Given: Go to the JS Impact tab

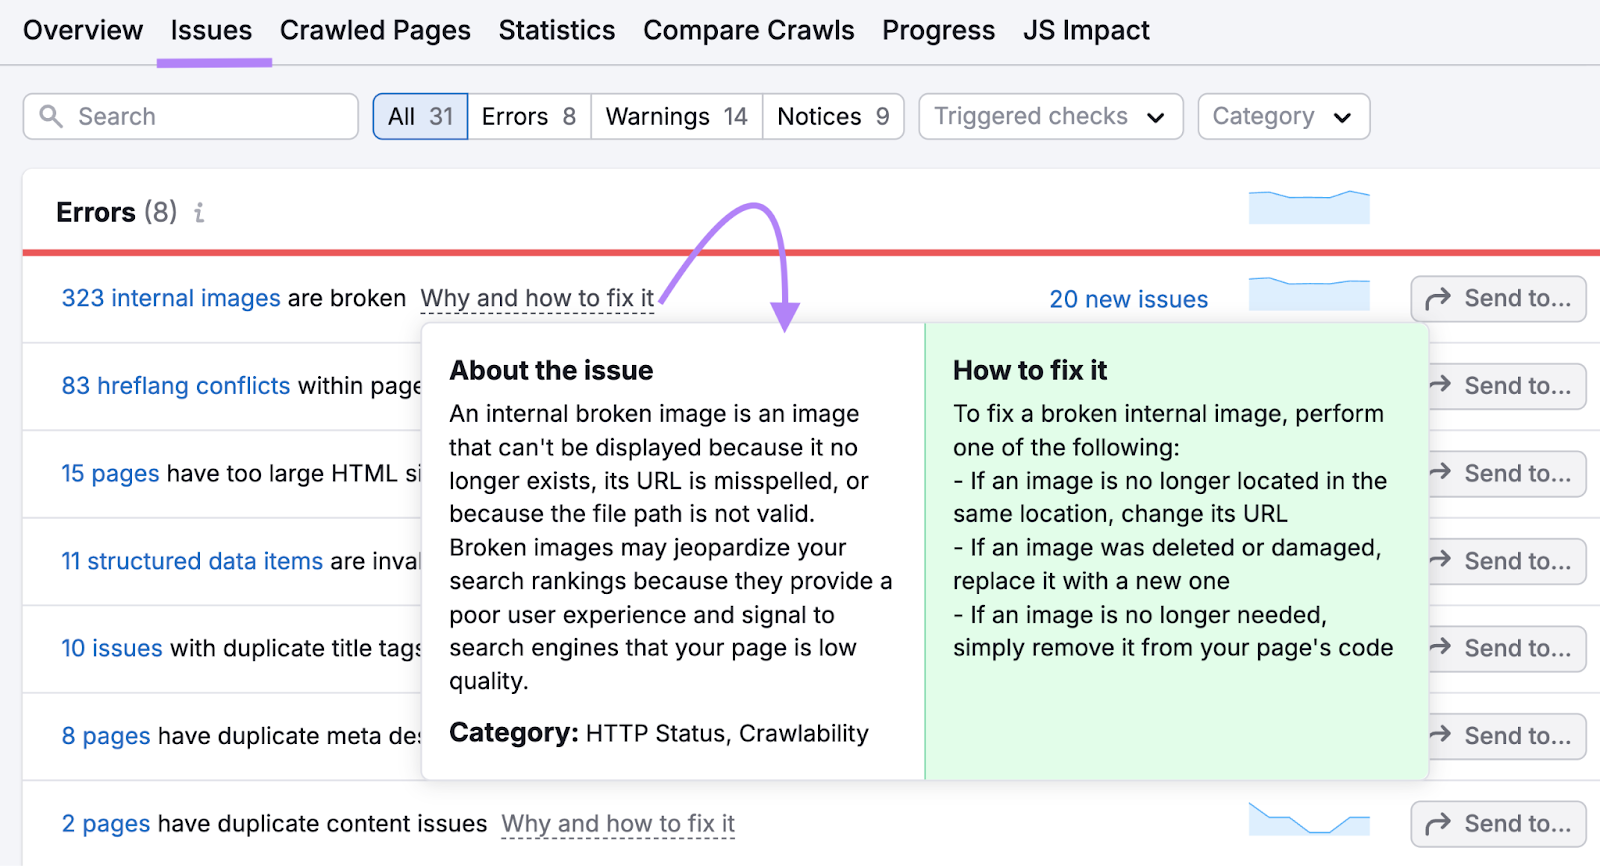Looking at the screenshot, I should (1086, 31).
